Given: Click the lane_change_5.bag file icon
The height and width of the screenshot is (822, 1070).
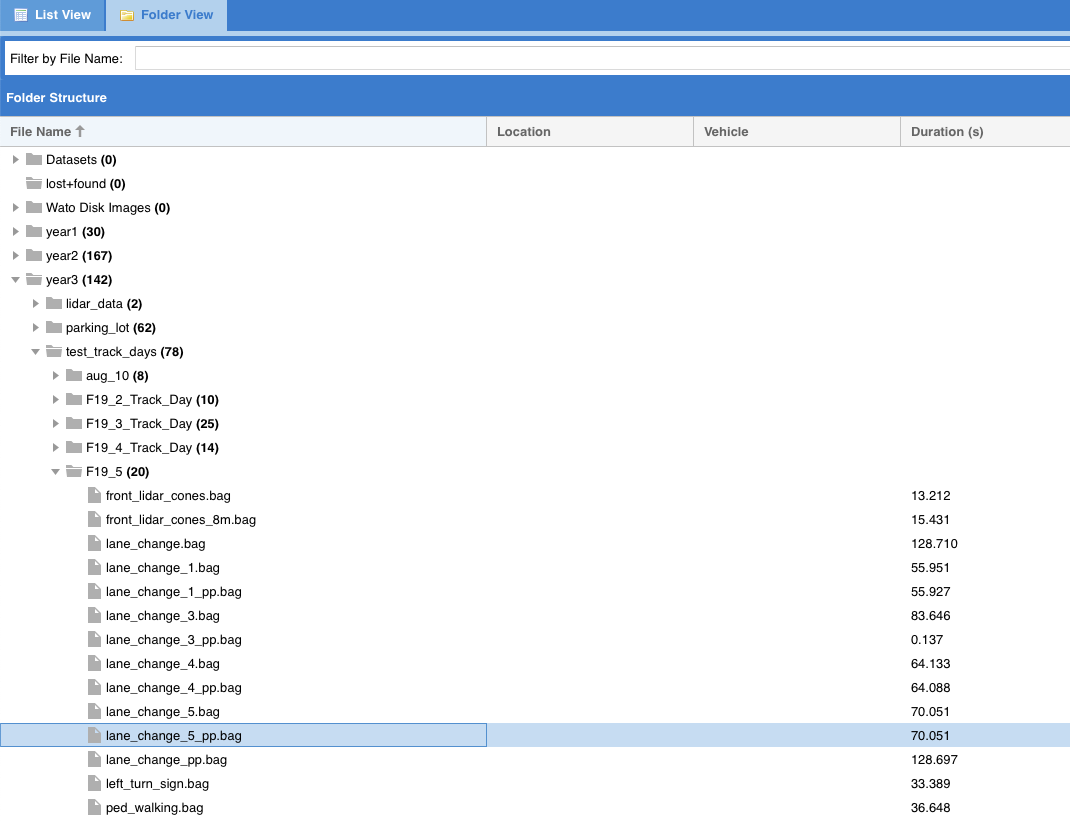Looking at the screenshot, I should [94, 711].
